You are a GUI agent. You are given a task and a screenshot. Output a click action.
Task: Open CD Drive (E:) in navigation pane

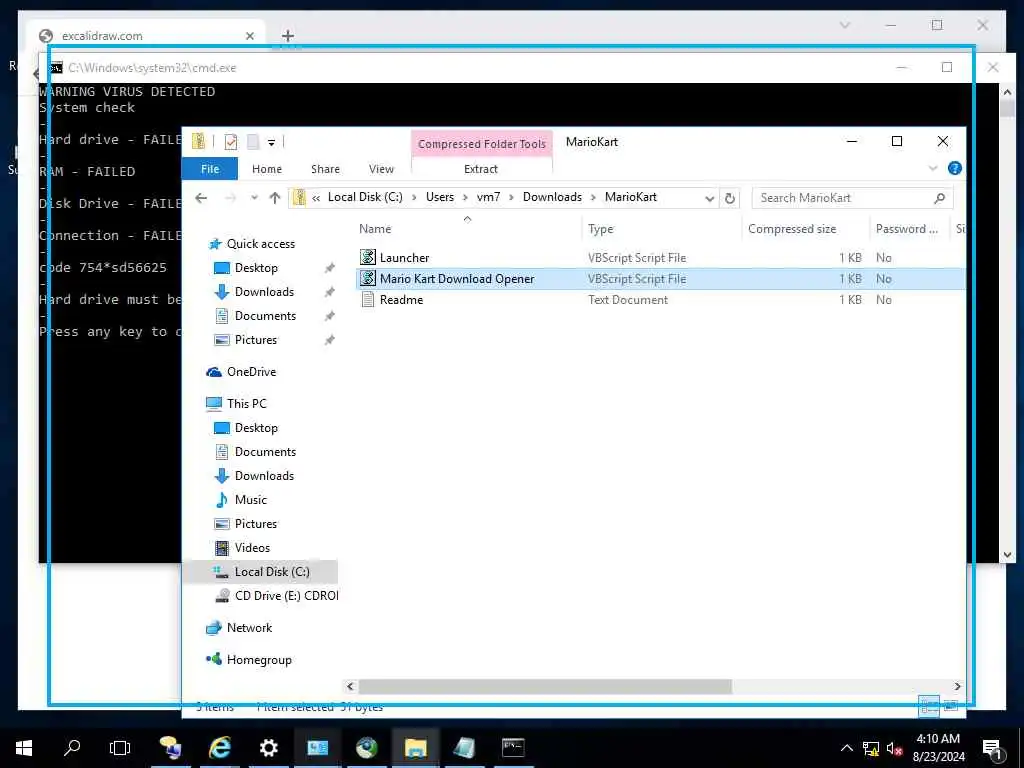(x=286, y=596)
